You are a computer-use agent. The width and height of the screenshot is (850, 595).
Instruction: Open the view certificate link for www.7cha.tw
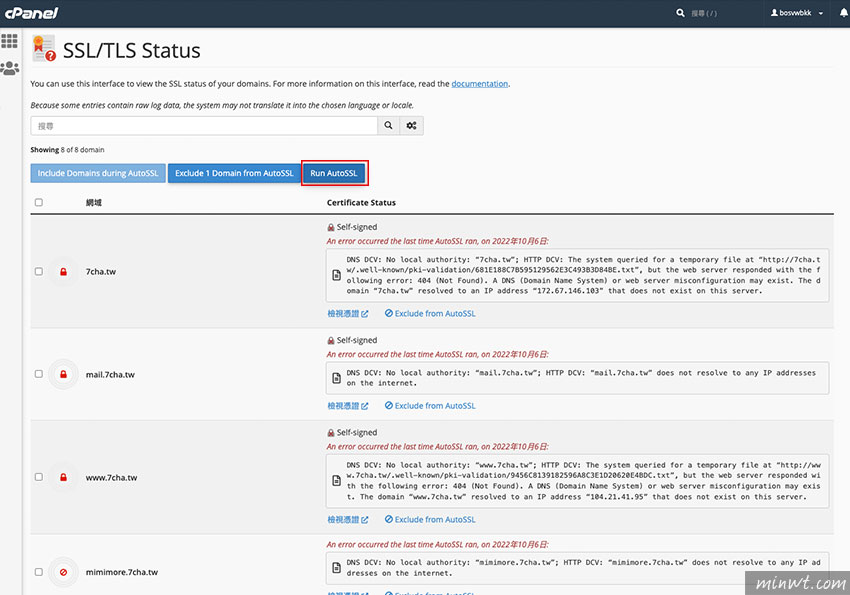click(347, 520)
